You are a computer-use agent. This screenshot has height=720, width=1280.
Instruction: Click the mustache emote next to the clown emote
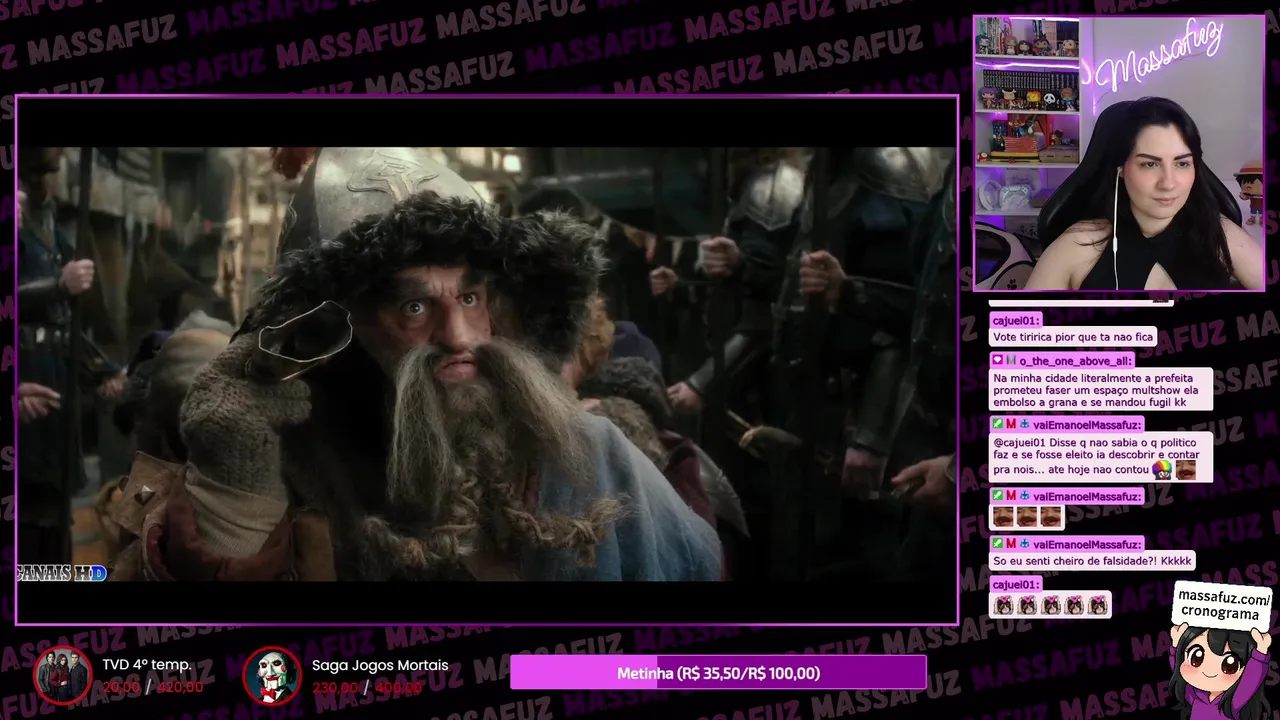[x=1186, y=470]
